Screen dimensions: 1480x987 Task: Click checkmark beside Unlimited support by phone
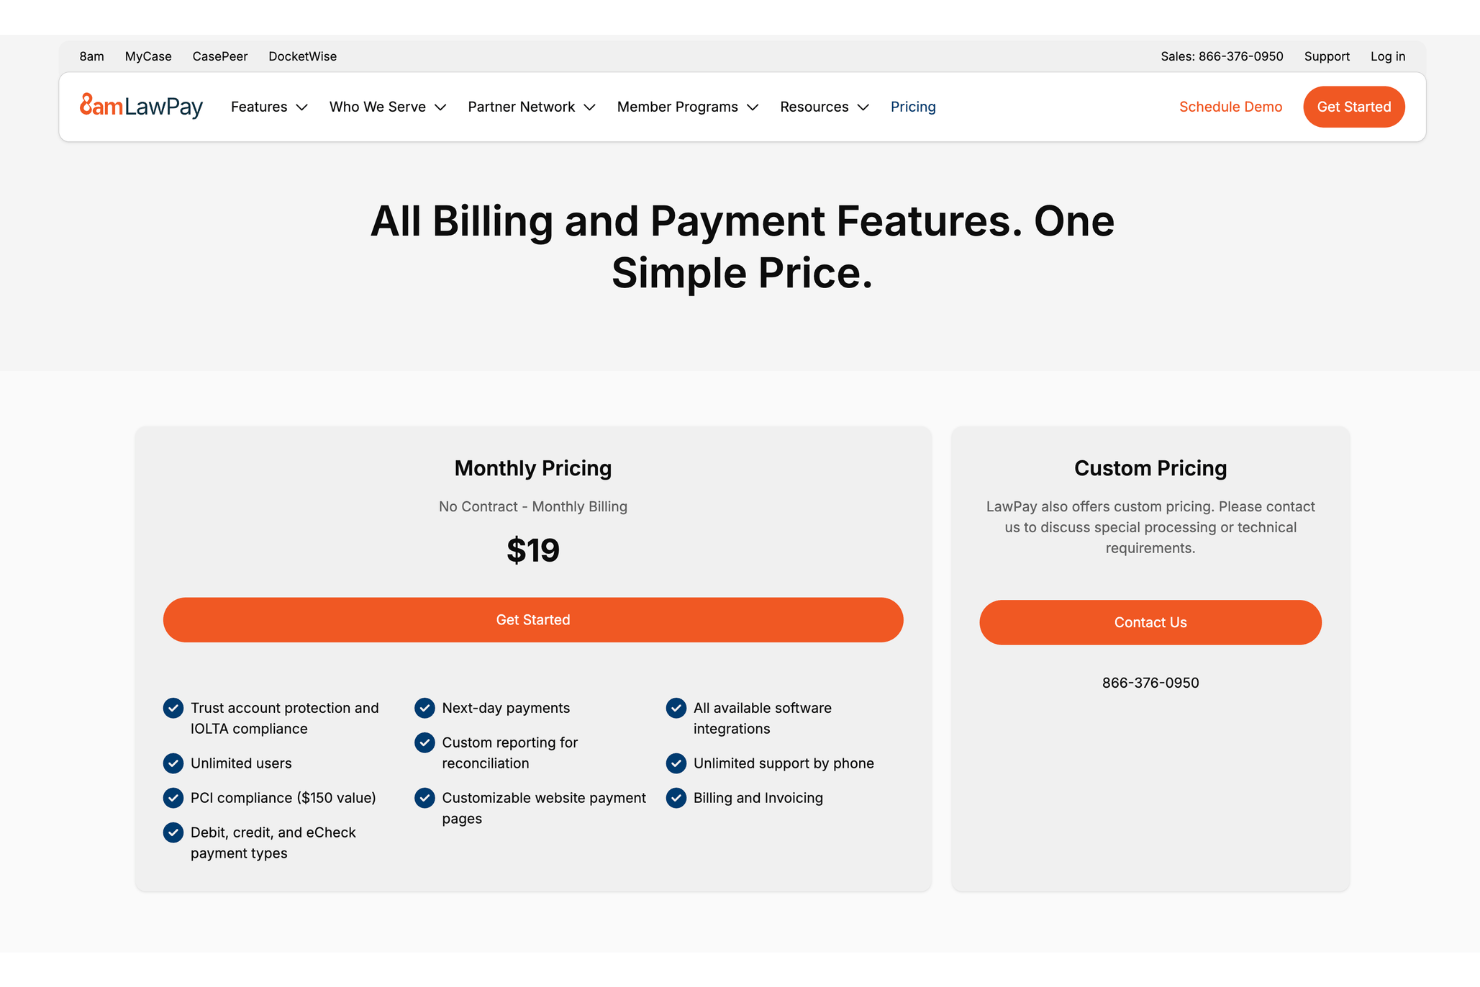pos(676,763)
